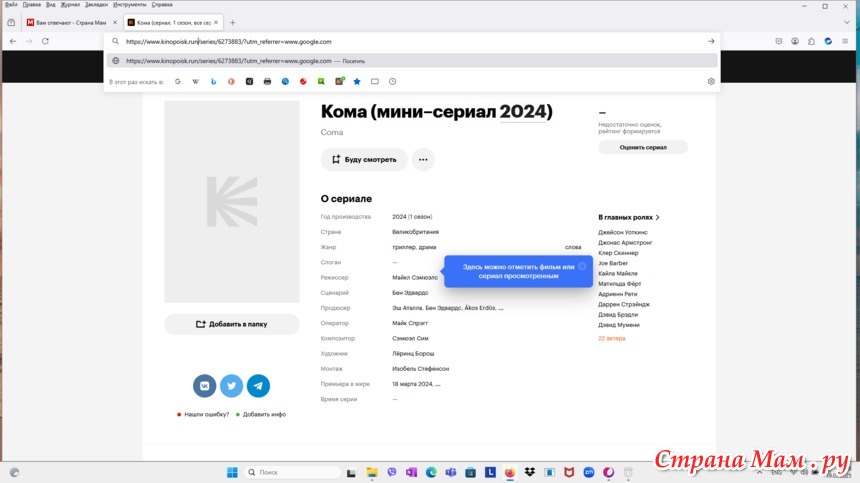This screenshot has height=483, width=860.
Task: Click the Буду смотреть button
Action: (364, 160)
